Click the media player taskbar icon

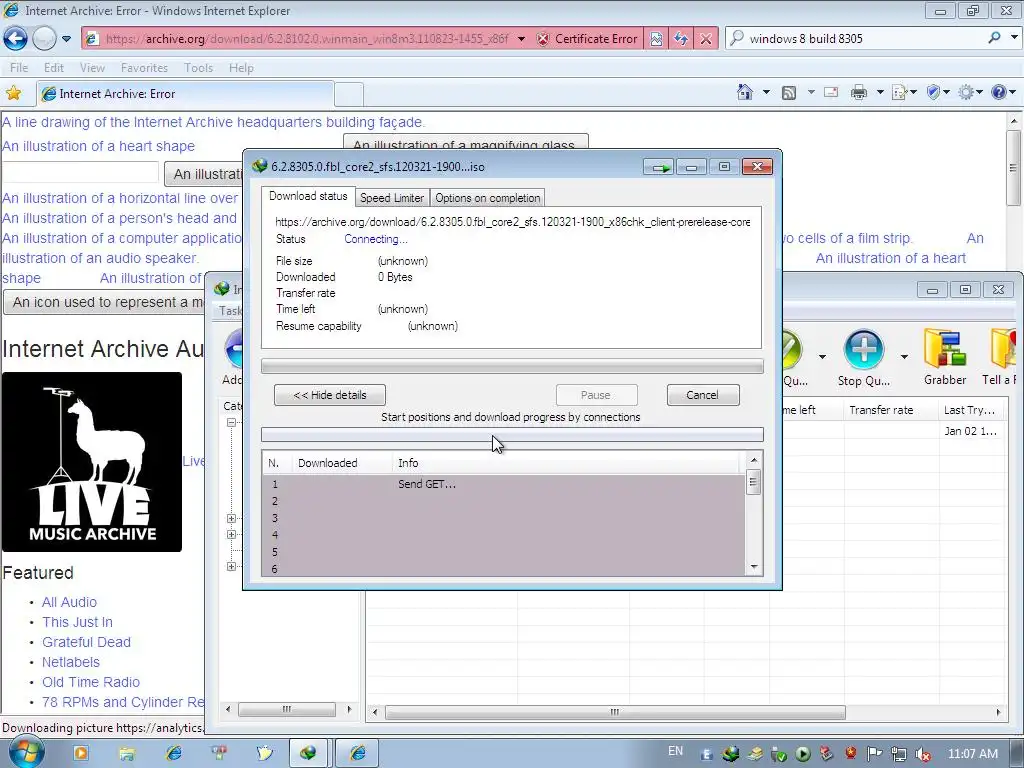81,754
